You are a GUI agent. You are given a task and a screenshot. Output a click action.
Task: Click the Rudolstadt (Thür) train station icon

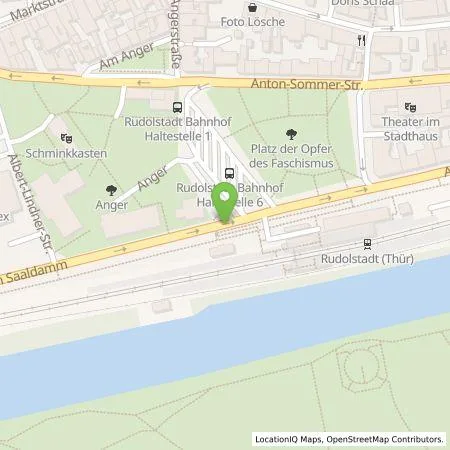pos(368,244)
